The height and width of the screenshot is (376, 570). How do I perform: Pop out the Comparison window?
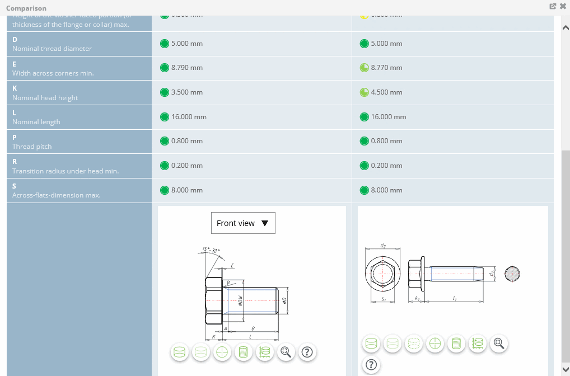(553, 6)
